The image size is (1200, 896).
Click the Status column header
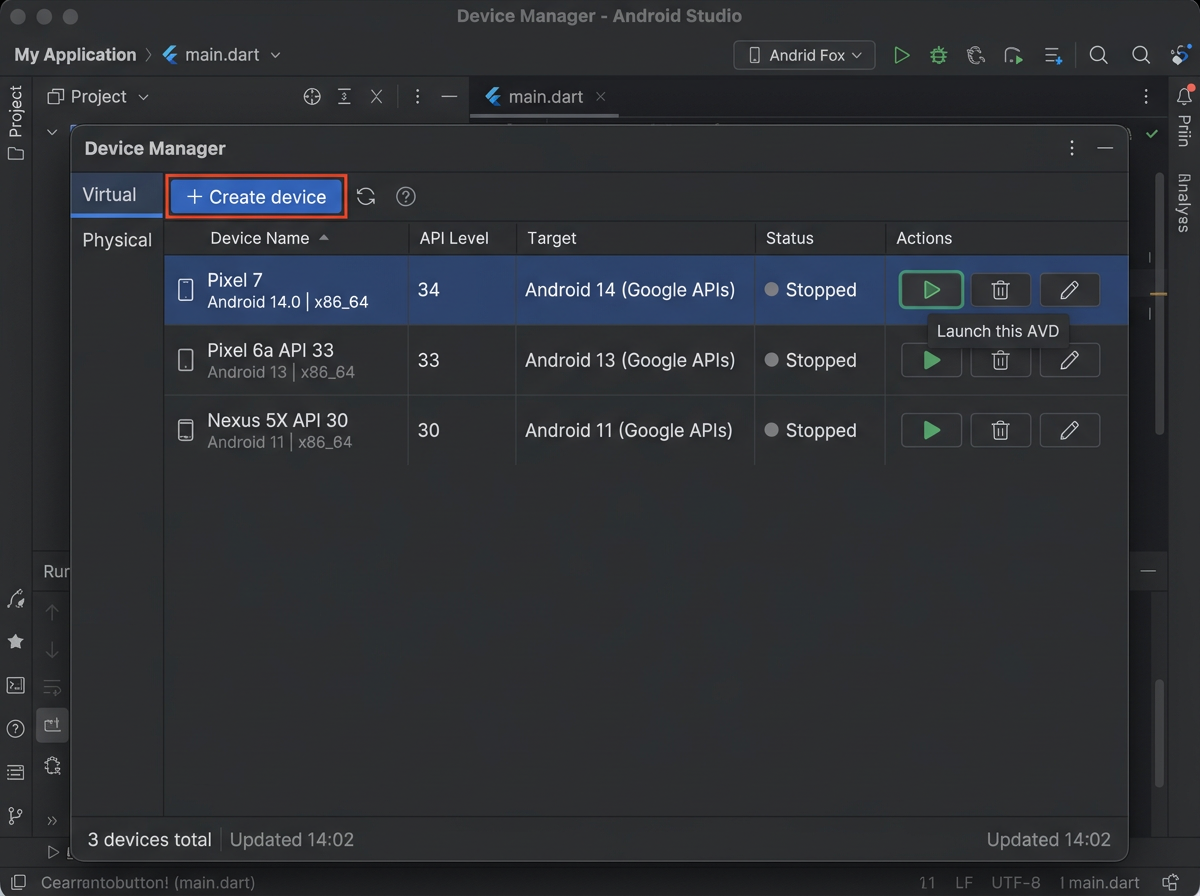[790, 238]
